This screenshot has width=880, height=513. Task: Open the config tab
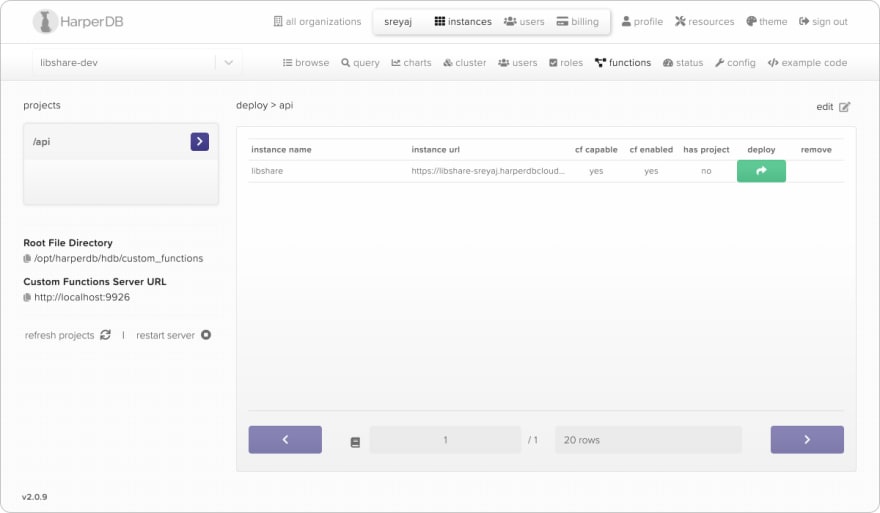(735, 62)
